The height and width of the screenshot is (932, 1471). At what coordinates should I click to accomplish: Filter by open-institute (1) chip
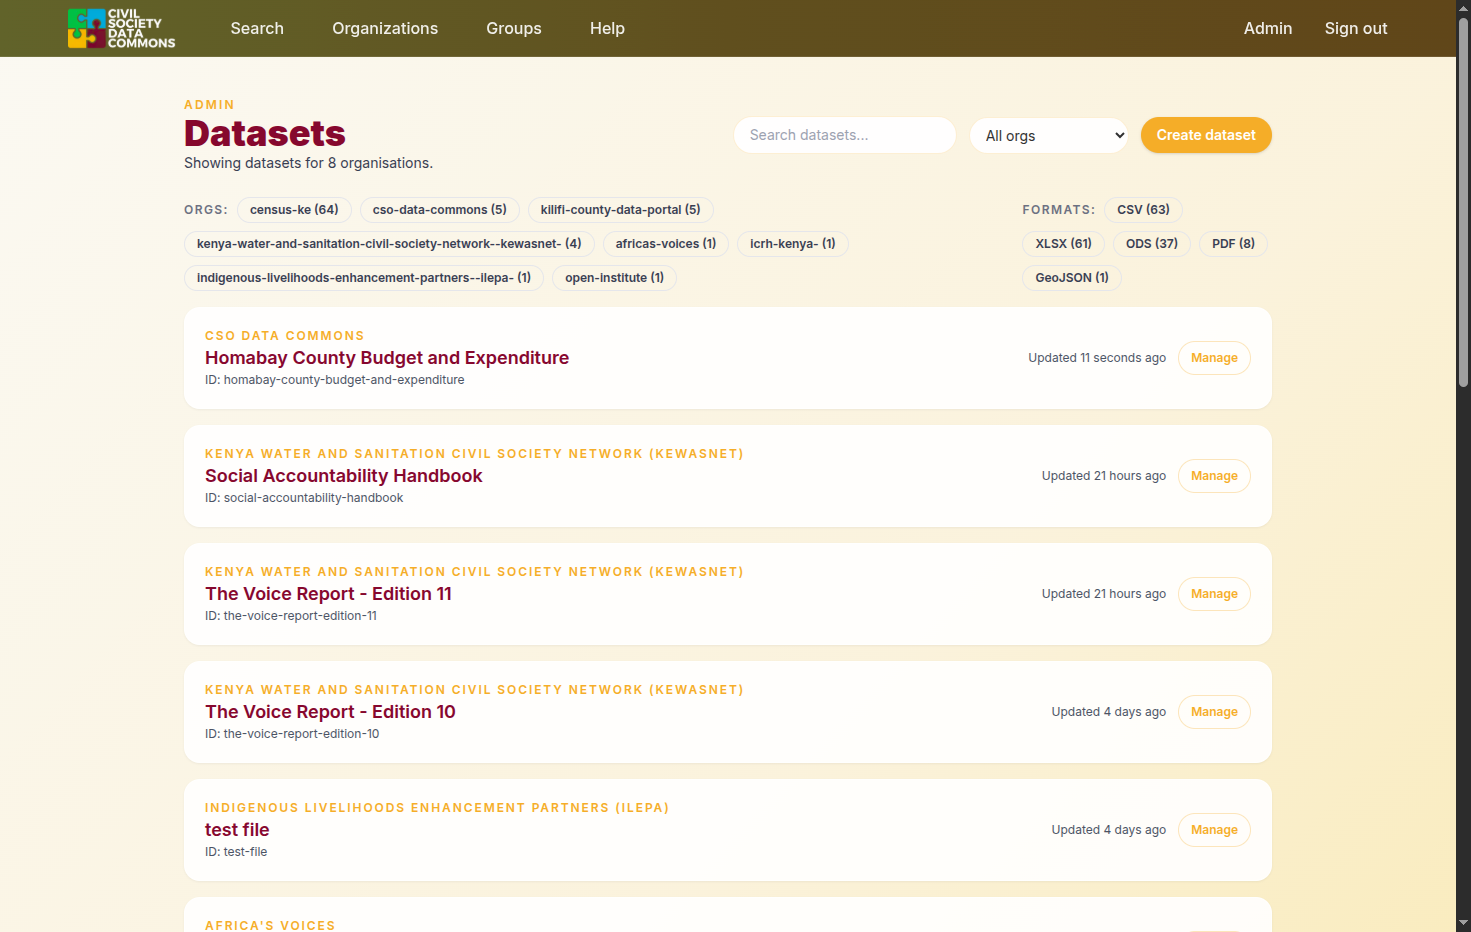[615, 278]
